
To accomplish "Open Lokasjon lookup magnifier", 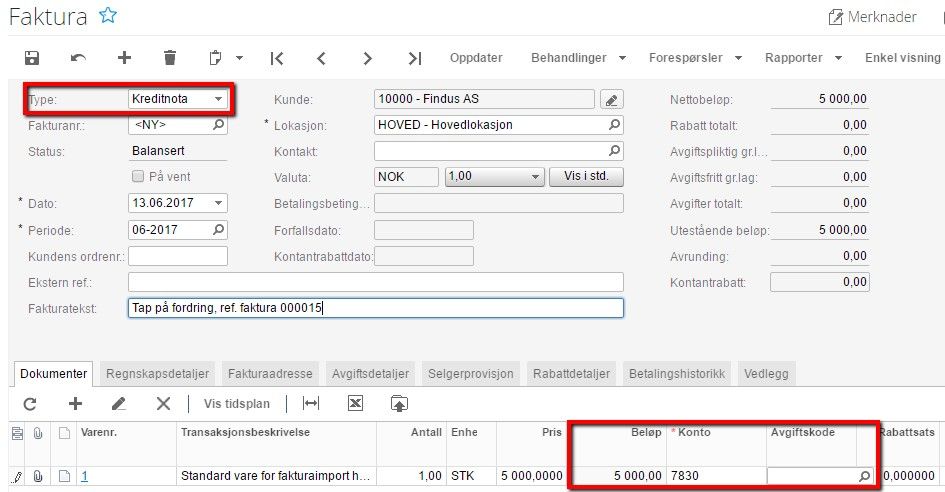I will tap(614, 125).
